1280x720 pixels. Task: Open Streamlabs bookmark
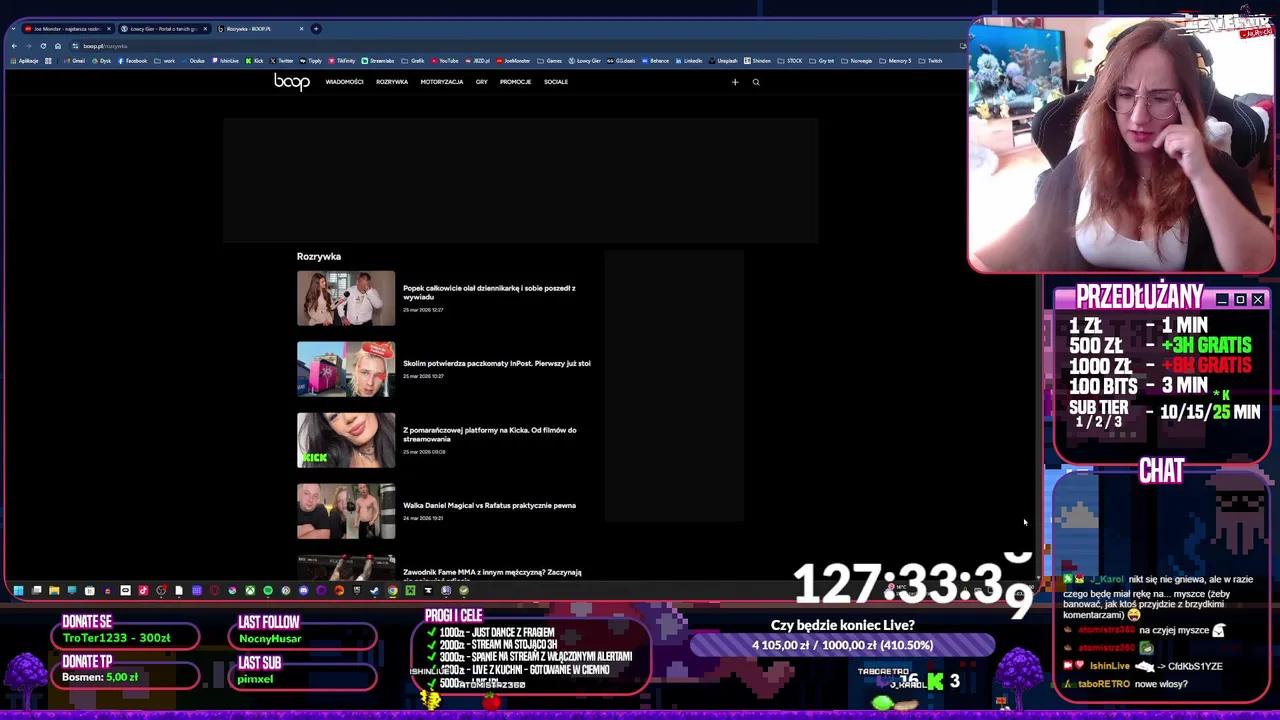pyautogui.click(x=379, y=61)
